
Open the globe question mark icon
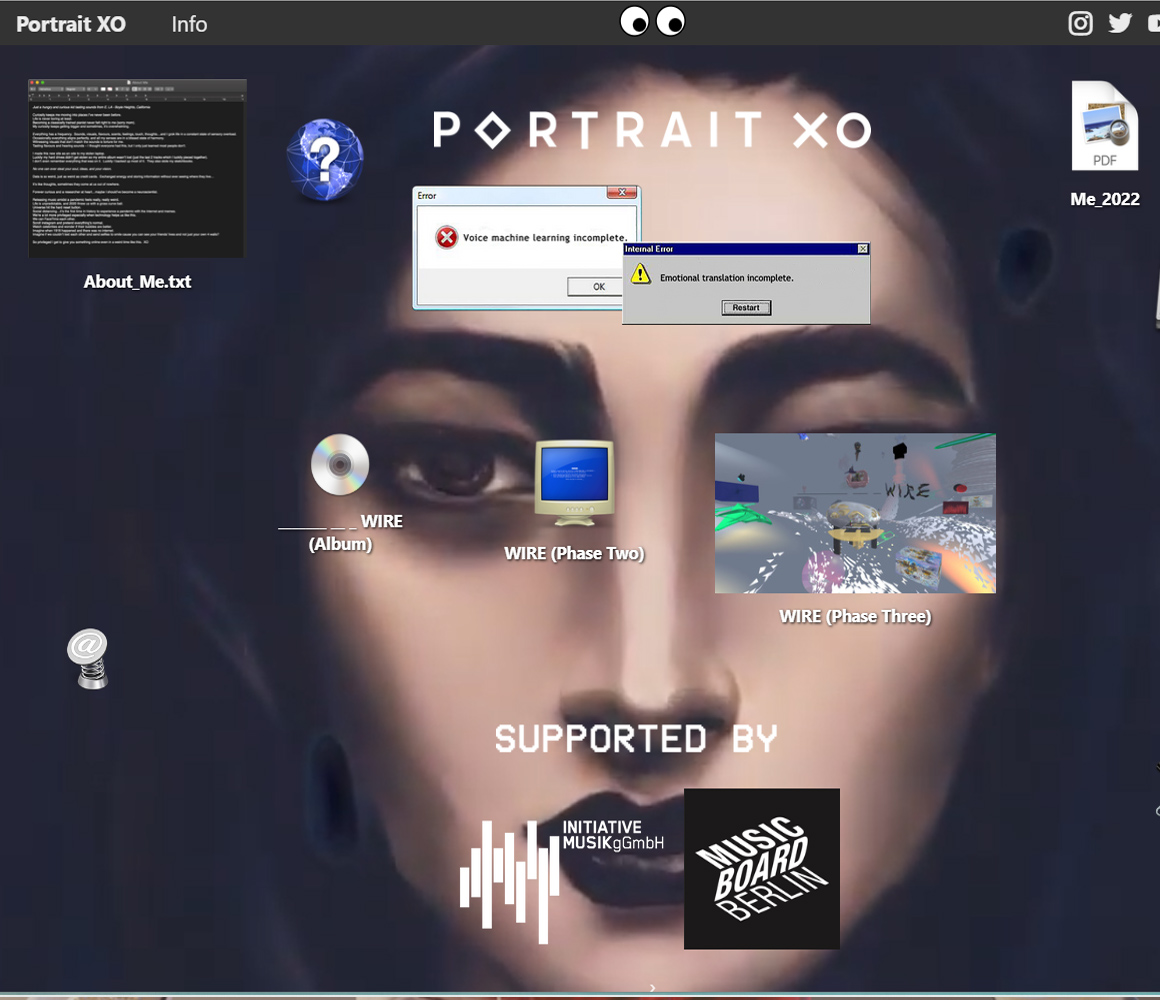pyautogui.click(x=325, y=160)
